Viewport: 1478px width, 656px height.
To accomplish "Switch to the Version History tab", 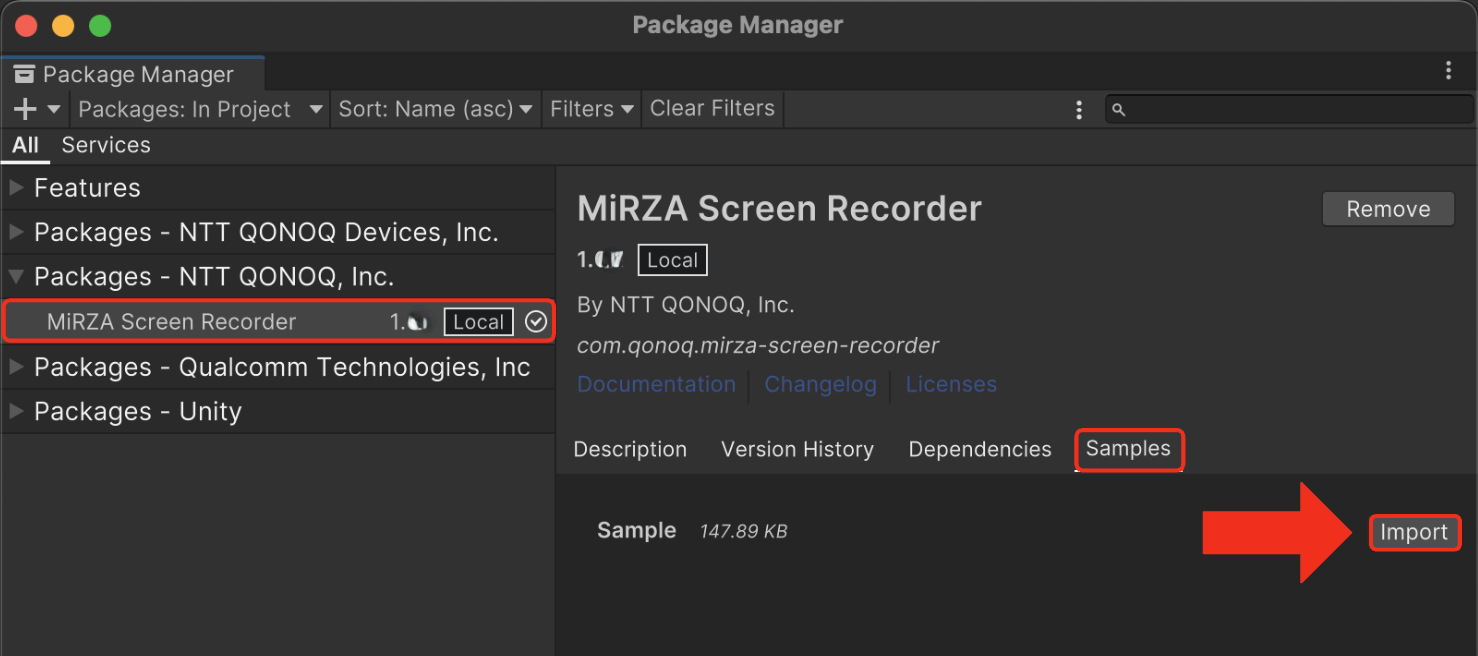I will (x=797, y=450).
